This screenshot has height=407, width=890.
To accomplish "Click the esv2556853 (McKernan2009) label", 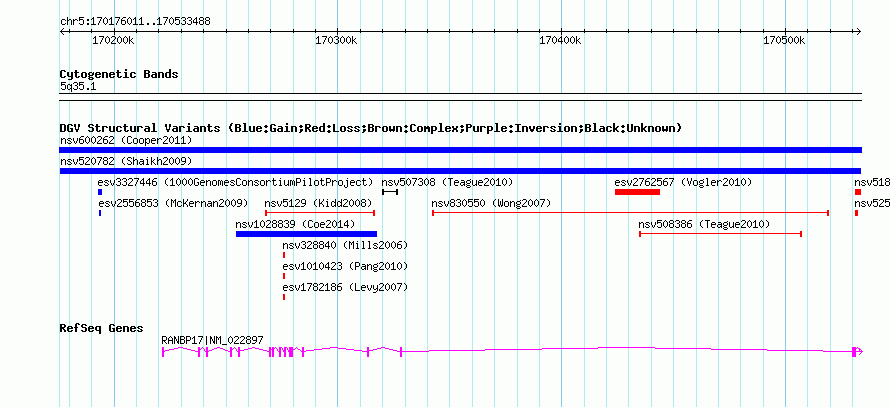I will click(x=173, y=203).
